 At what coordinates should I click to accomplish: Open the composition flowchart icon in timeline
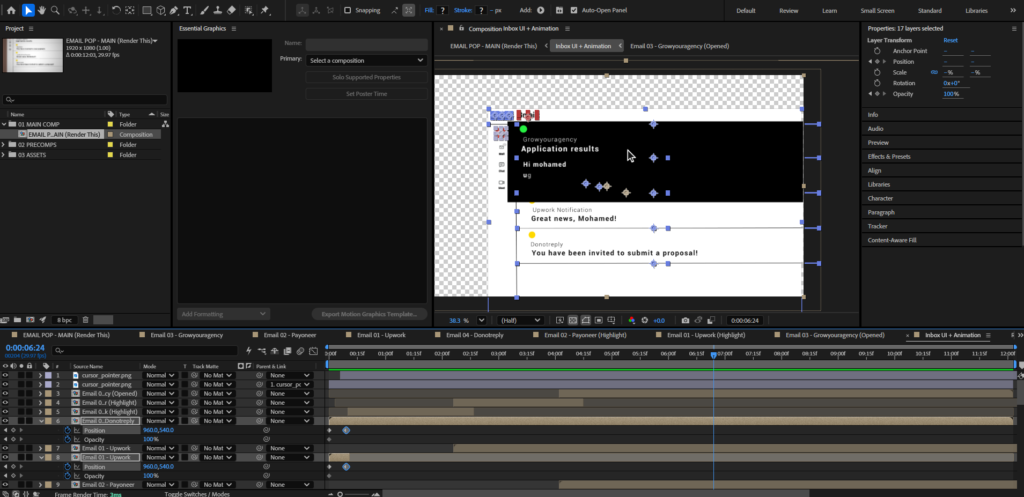pos(261,351)
